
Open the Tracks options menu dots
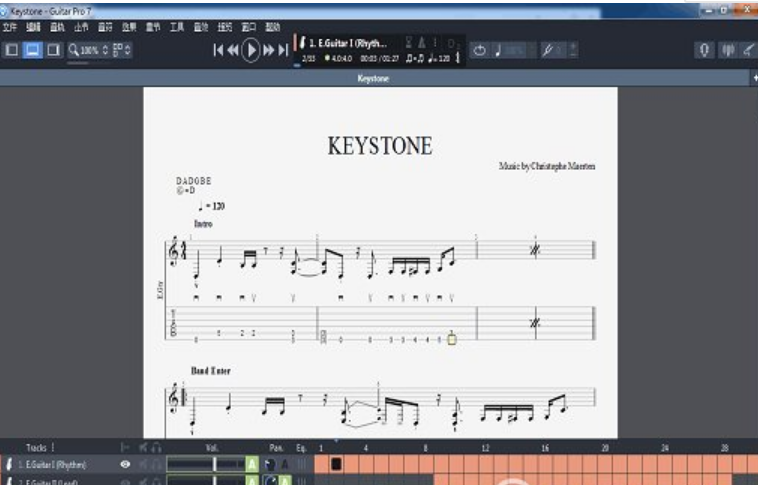53,447
